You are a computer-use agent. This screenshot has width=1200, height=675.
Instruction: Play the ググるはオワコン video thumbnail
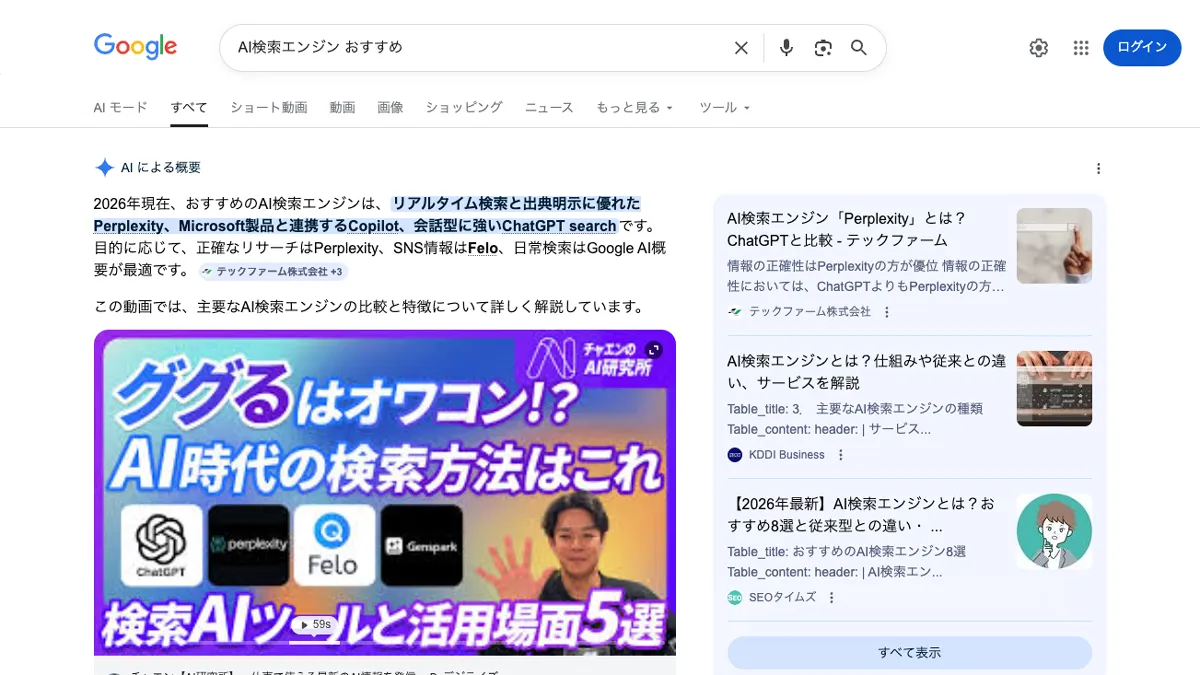click(x=385, y=492)
